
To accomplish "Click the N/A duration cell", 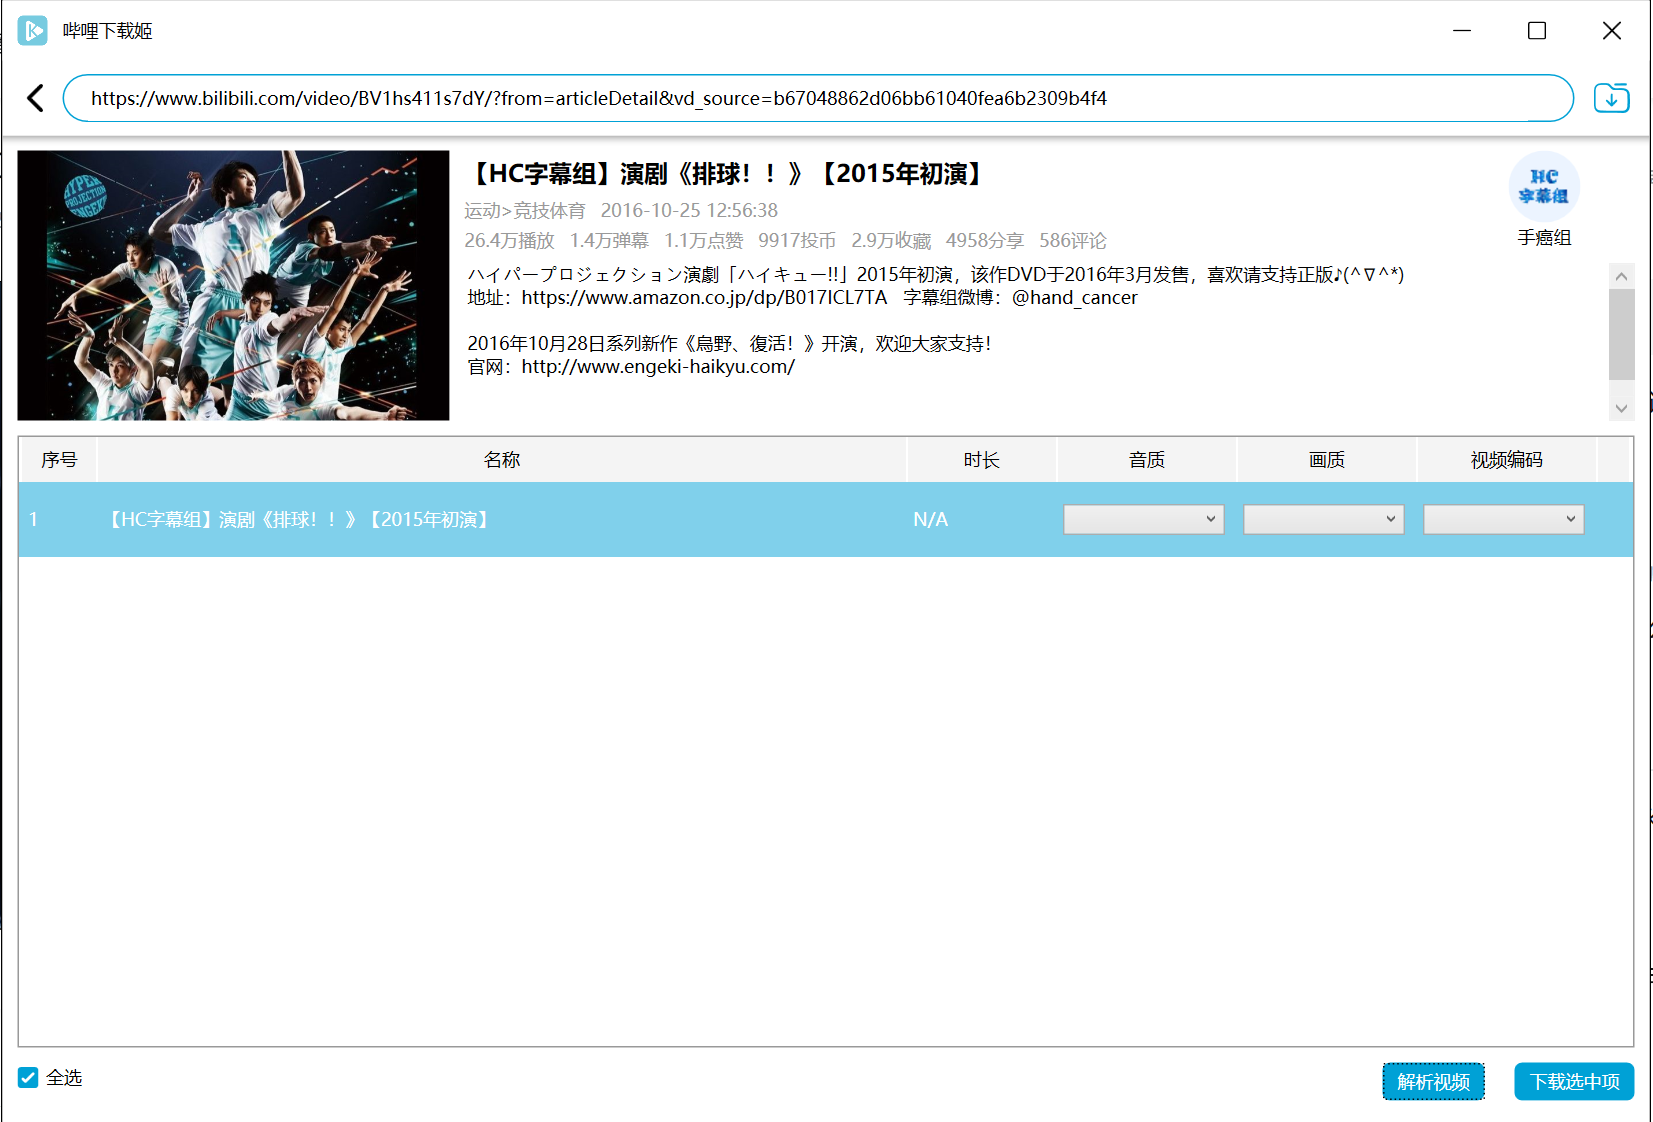I will (x=931, y=519).
